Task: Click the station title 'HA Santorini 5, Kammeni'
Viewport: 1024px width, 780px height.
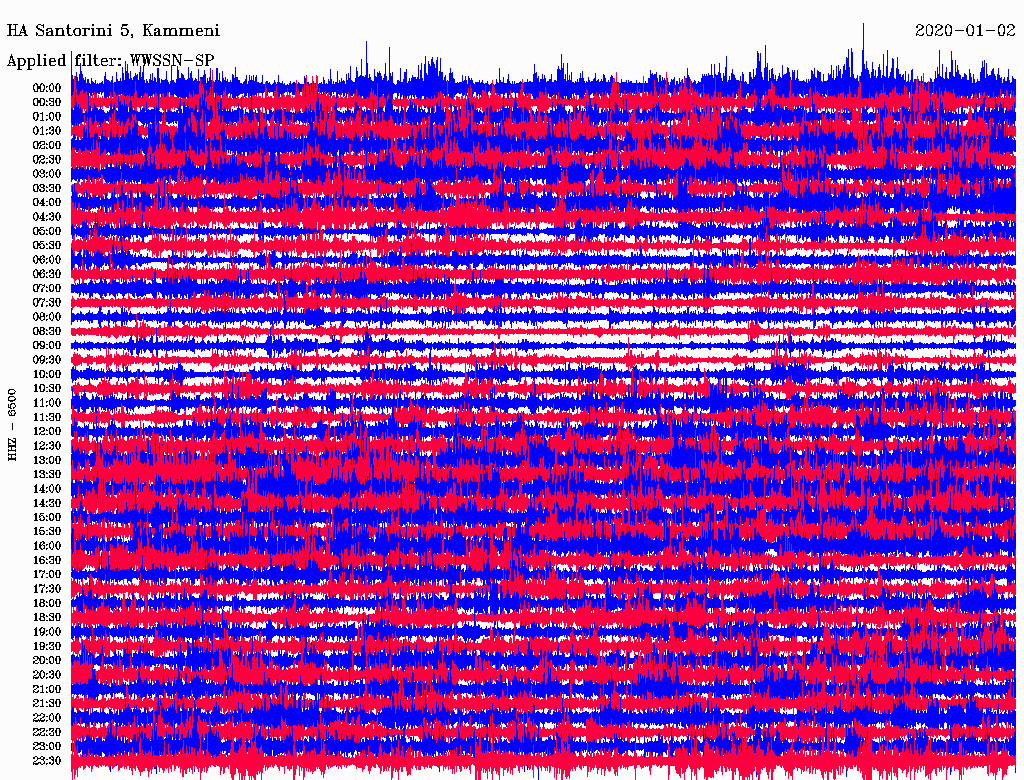Action: [x=113, y=31]
